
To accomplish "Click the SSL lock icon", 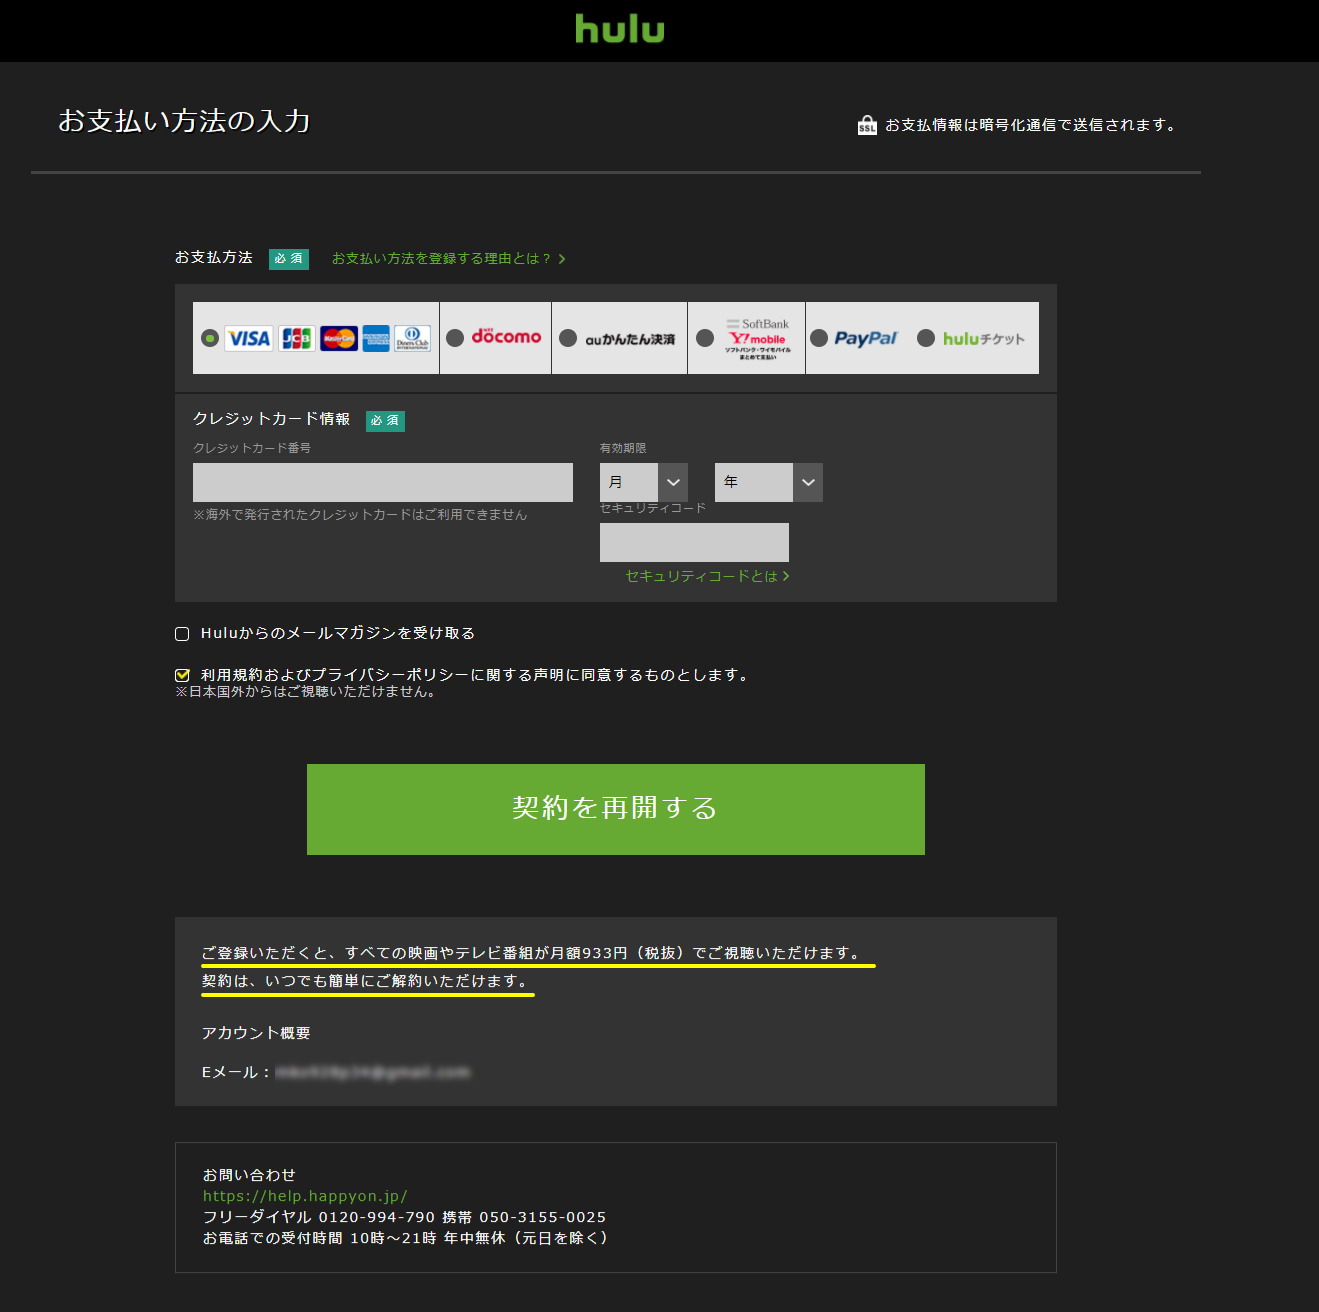I will click(x=867, y=125).
